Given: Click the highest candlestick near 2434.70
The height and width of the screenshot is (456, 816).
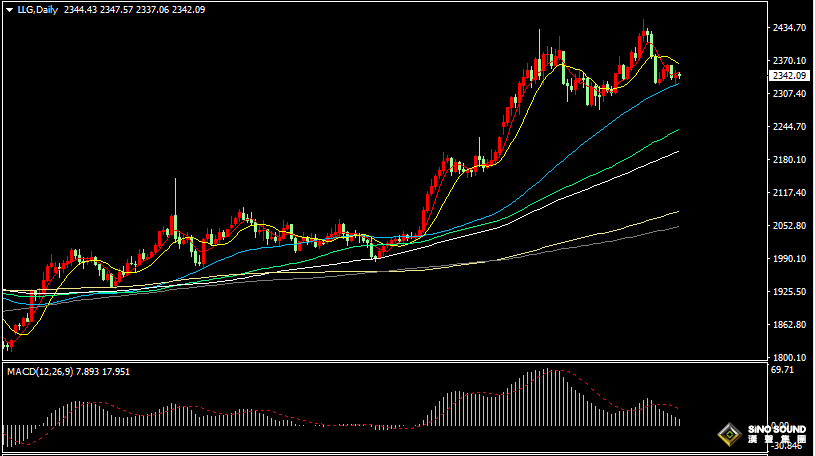Looking at the screenshot, I should click(x=646, y=40).
